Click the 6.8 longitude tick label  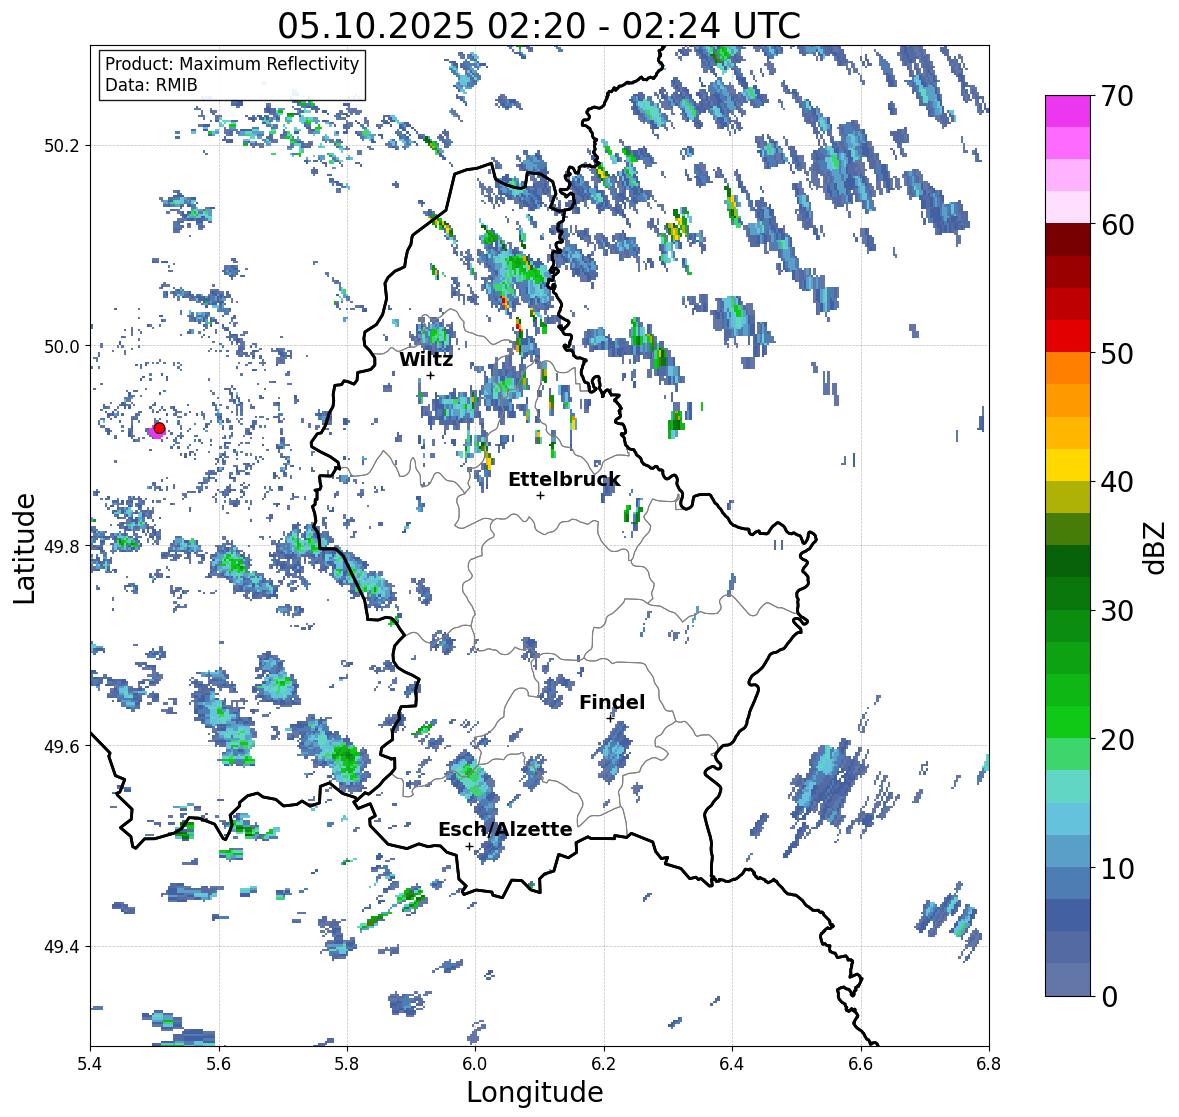(x=989, y=1064)
